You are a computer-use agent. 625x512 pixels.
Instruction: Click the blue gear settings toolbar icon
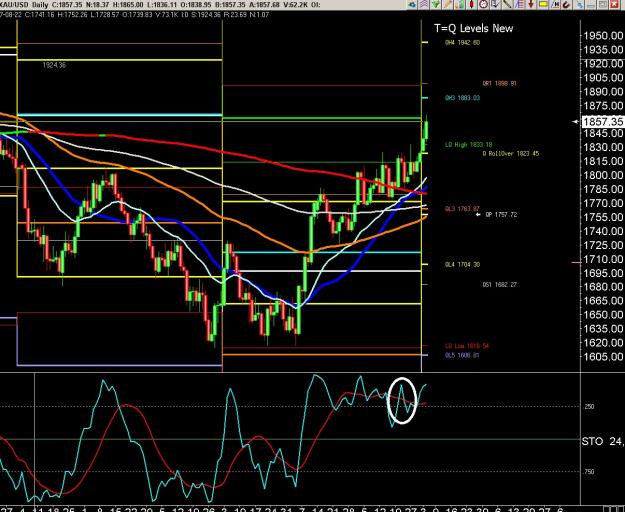coord(412,4)
